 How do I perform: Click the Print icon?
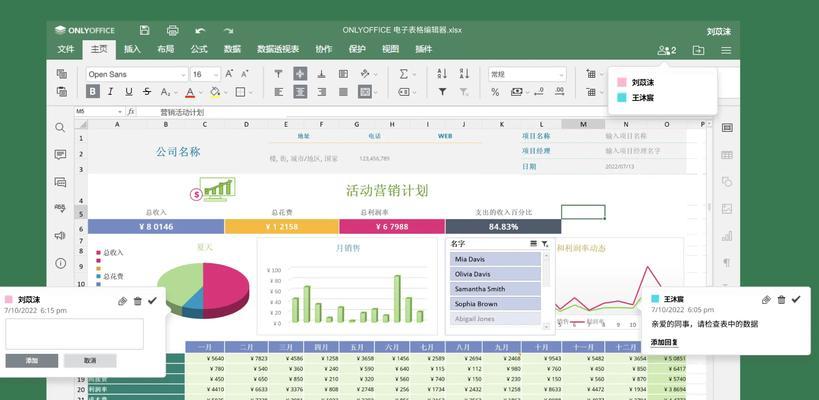coord(172,30)
